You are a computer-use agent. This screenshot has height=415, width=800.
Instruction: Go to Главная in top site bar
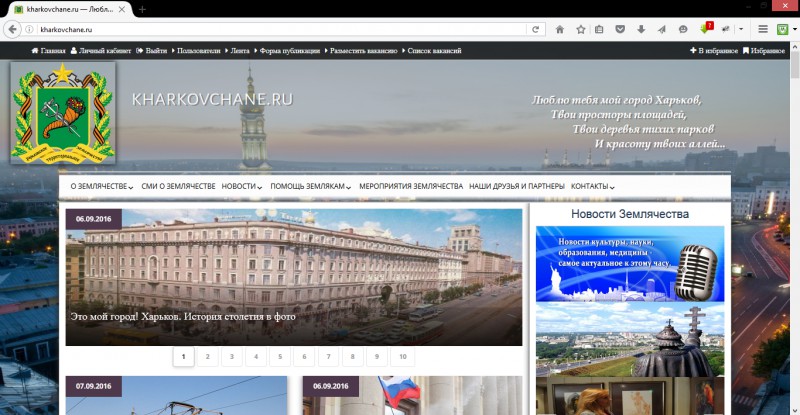click(x=48, y=51)
